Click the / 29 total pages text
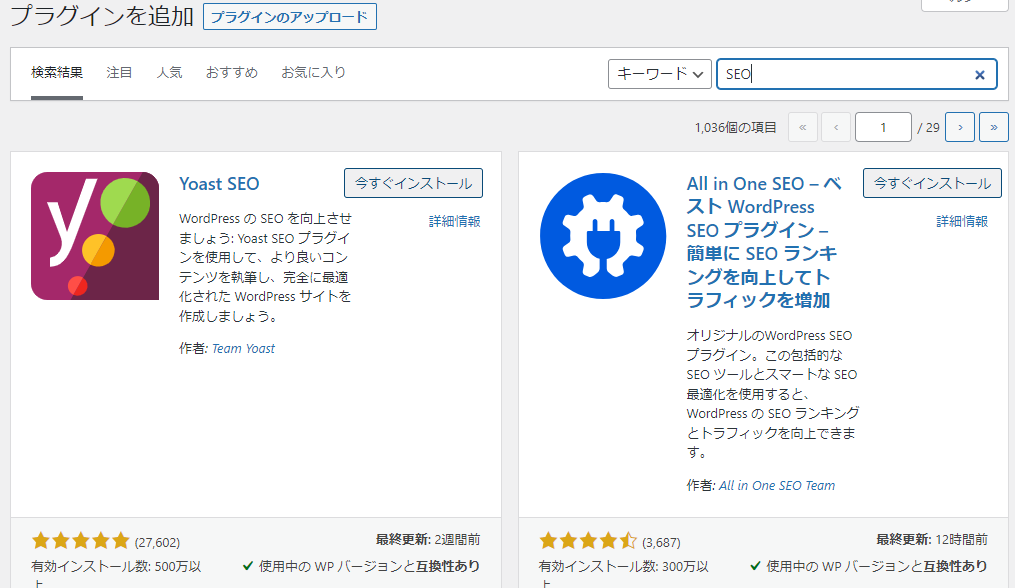 point(928,128)
